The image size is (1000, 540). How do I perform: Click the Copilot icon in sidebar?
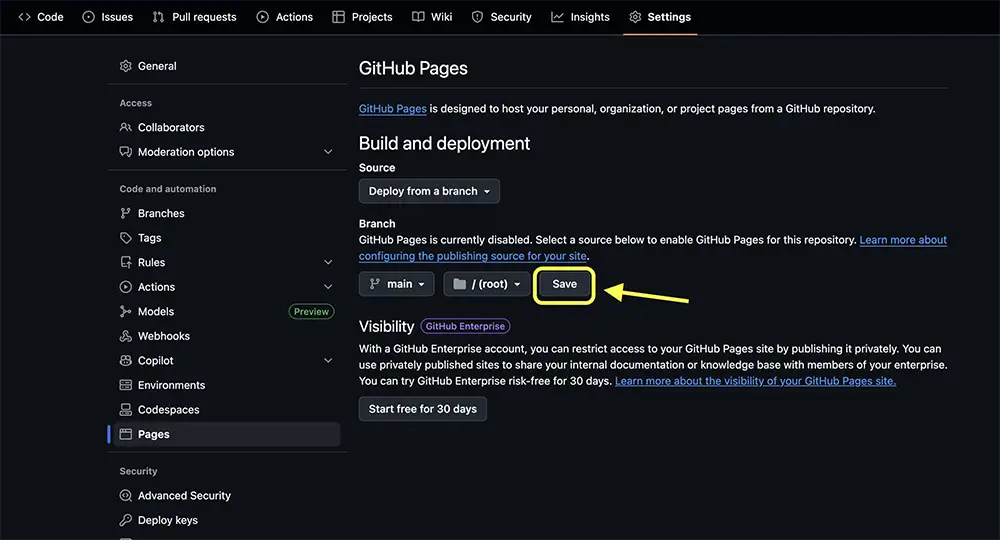coord(126,361)
